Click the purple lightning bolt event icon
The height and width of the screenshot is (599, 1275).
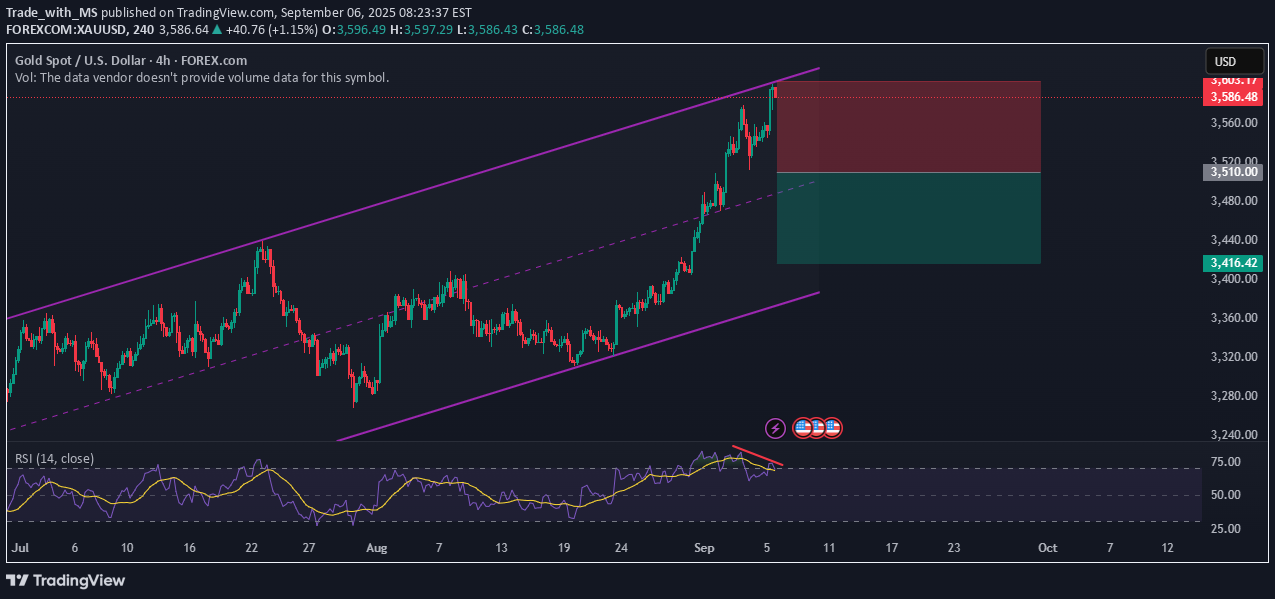775,428
